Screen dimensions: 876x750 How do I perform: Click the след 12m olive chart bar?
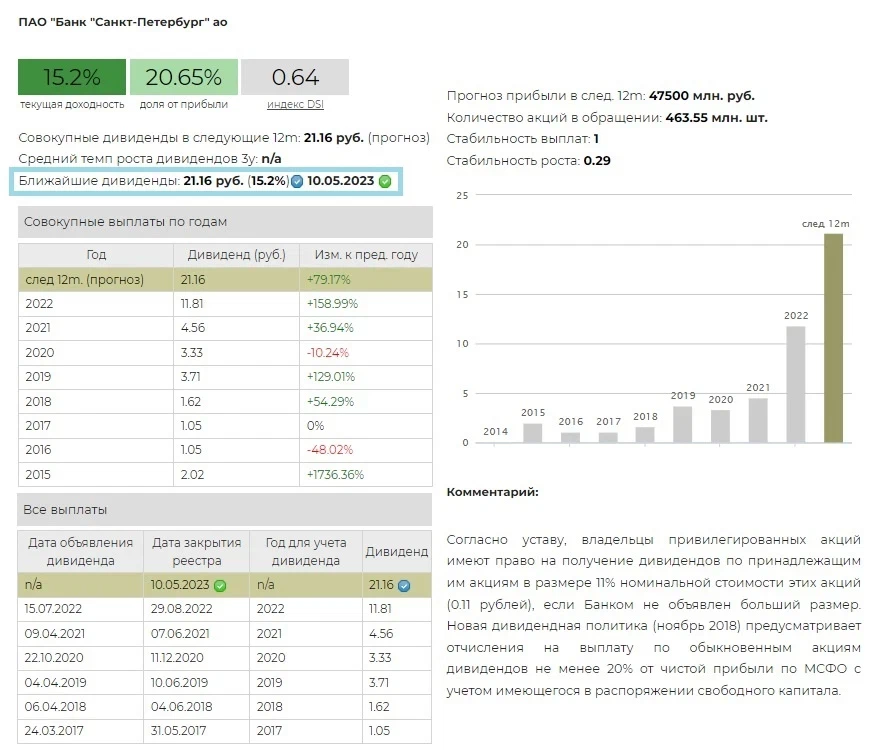[x=833, y=337]
